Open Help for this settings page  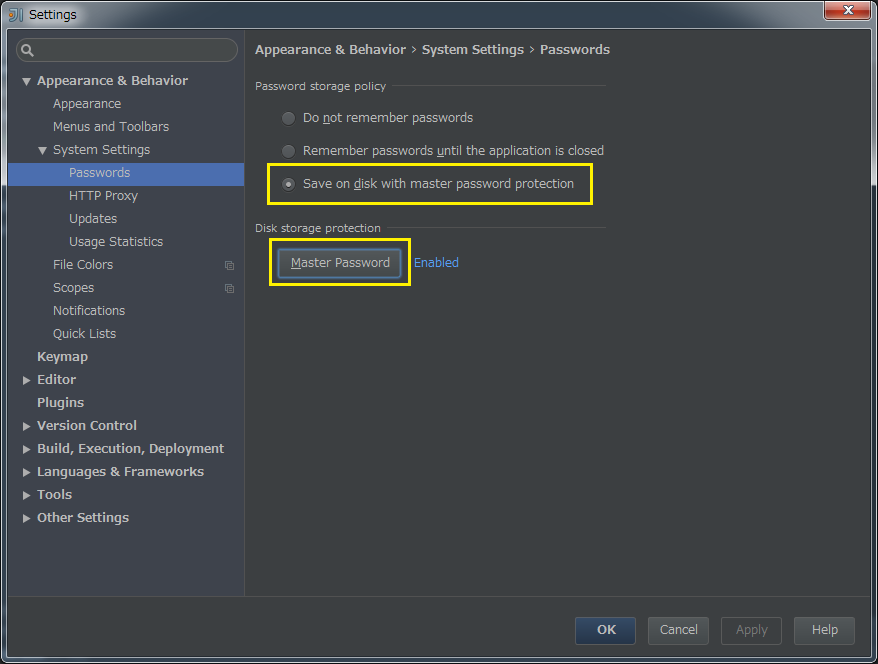click(823, 630)
